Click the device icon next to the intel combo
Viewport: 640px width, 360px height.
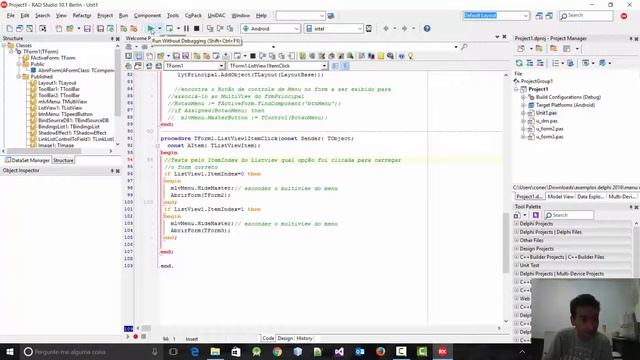[369, 29]
